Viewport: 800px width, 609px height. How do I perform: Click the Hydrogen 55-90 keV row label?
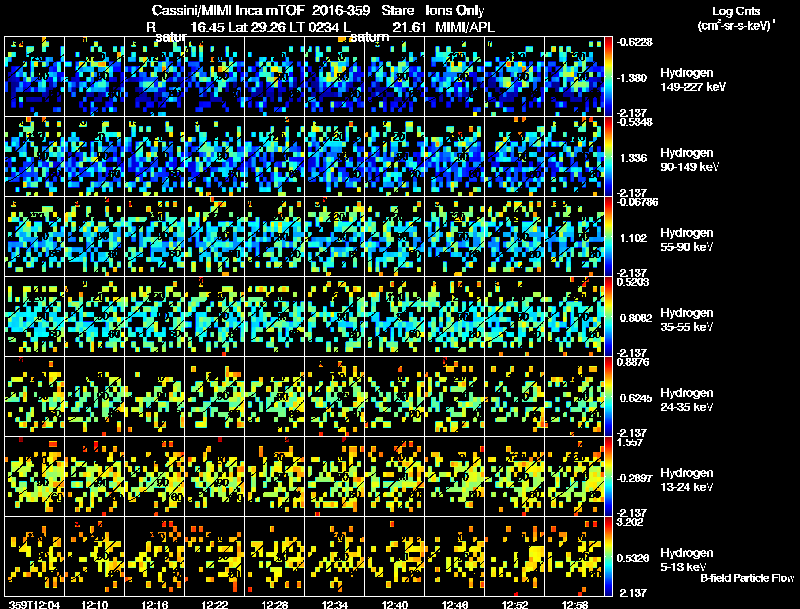click(687, 240)
